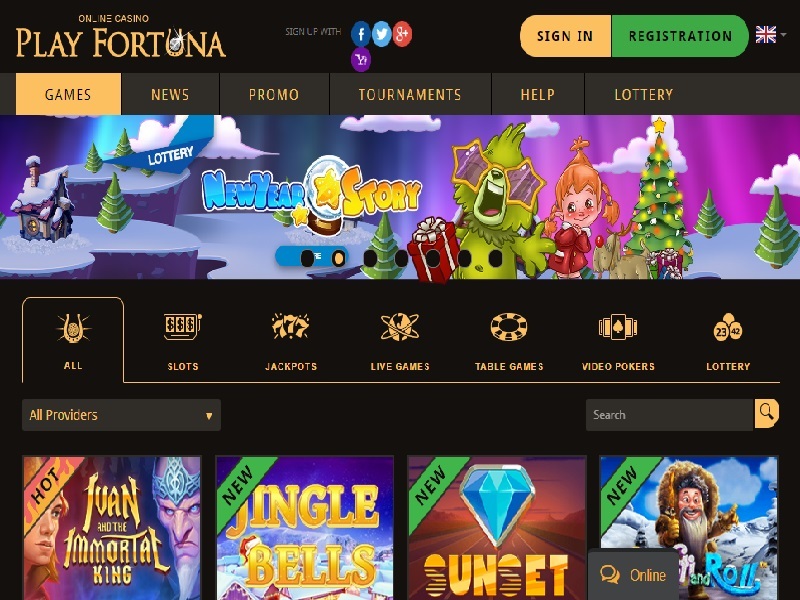This screenshot has width=800, height=600.
Task: Open the Table Games chip icon
Action: (x=509, y=327)
